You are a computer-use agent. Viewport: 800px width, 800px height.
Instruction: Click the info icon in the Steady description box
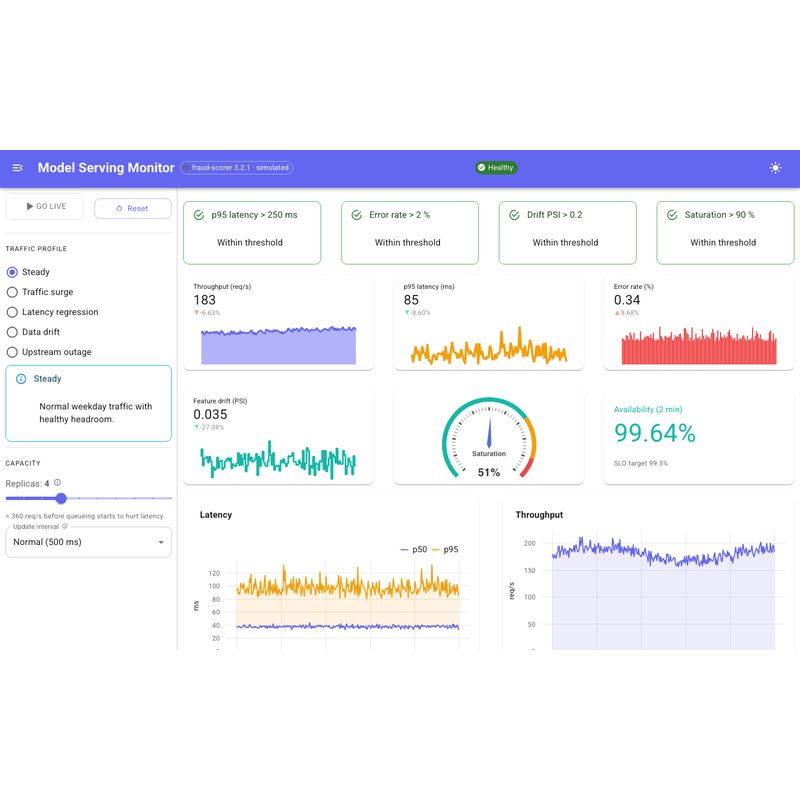coord(21,379)
